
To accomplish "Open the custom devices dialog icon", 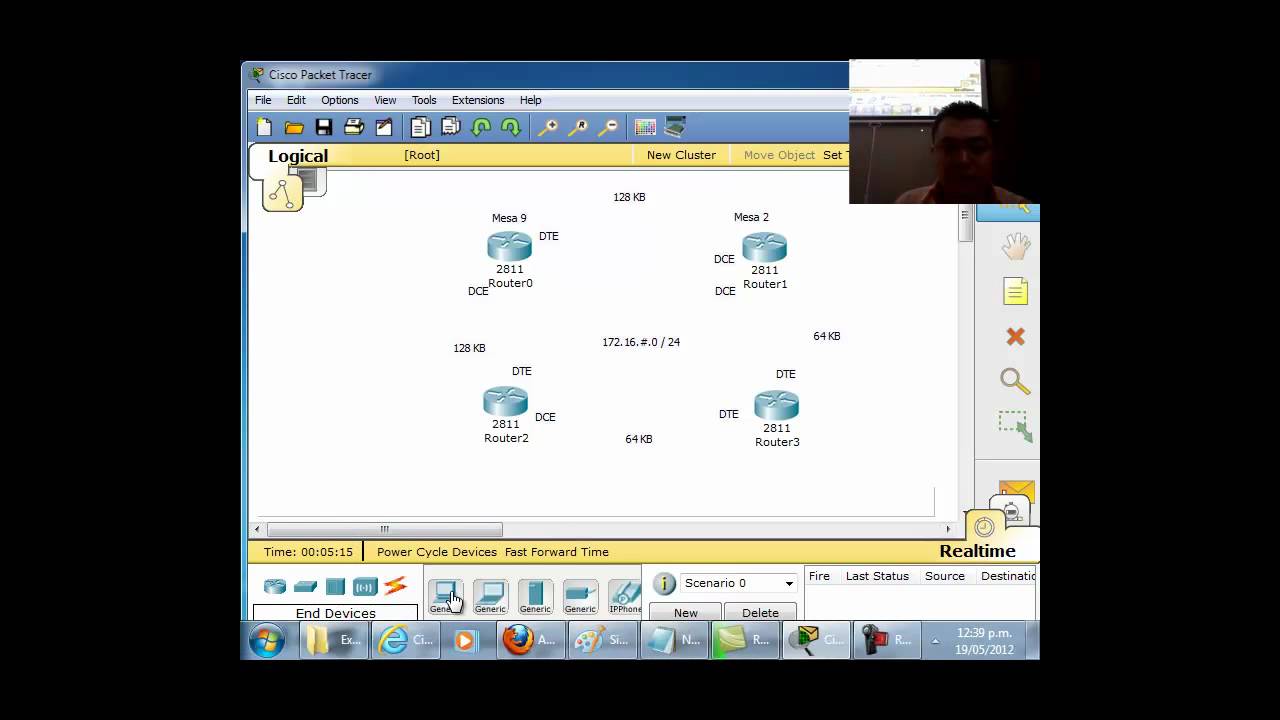I will point(675,127).
